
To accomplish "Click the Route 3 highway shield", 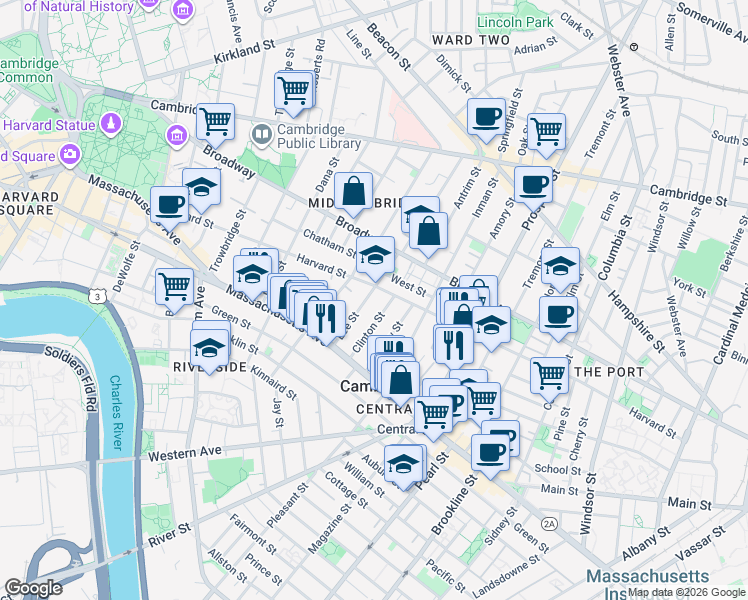I will coord(97,297).
